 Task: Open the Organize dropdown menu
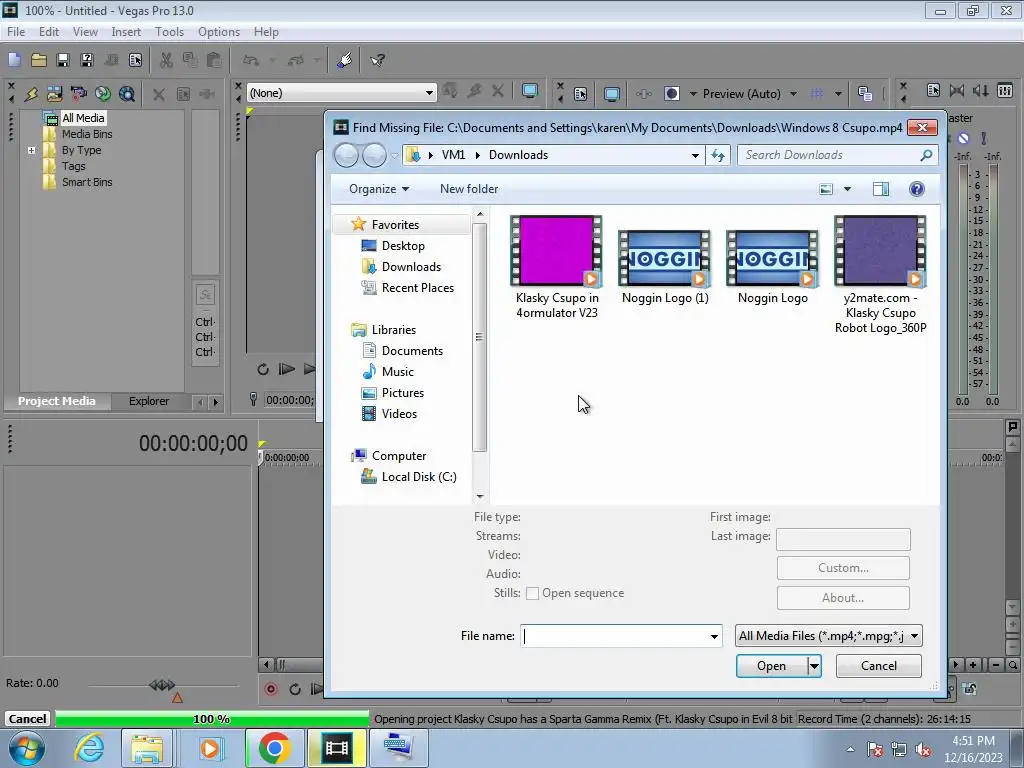379,189
